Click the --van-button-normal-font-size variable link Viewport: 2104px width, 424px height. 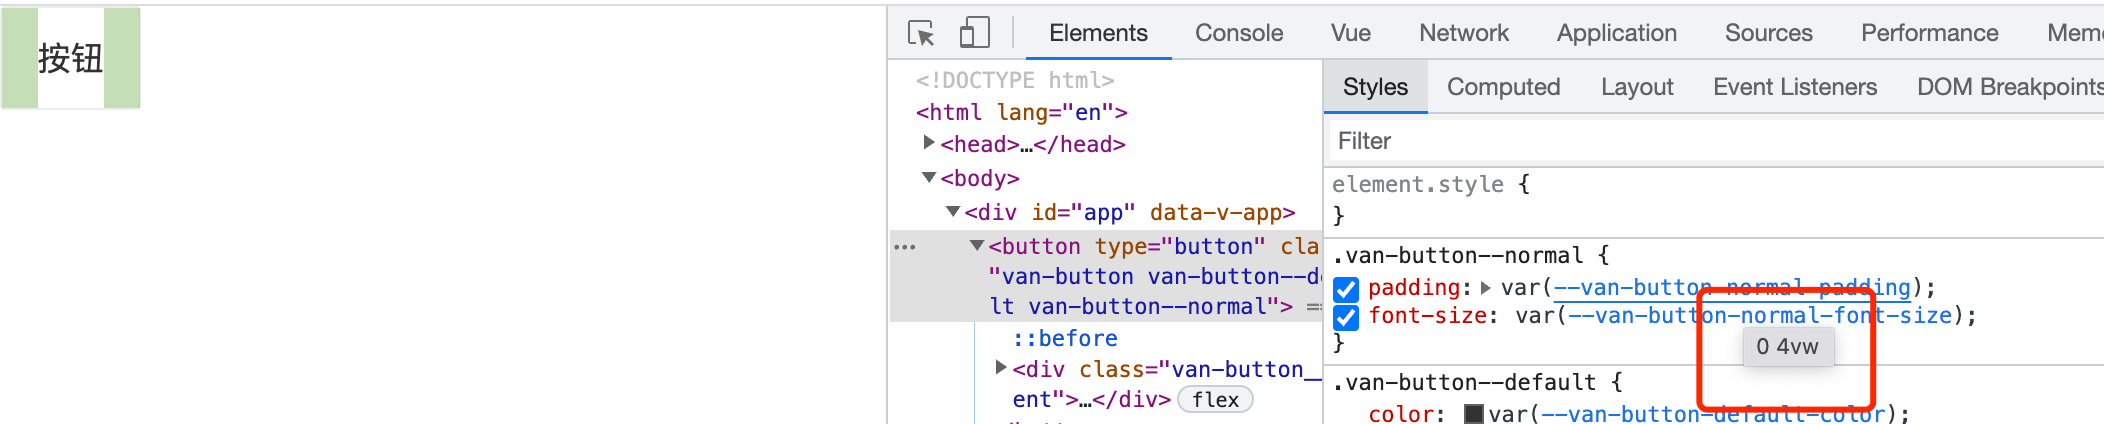(x=1759, y=316)
